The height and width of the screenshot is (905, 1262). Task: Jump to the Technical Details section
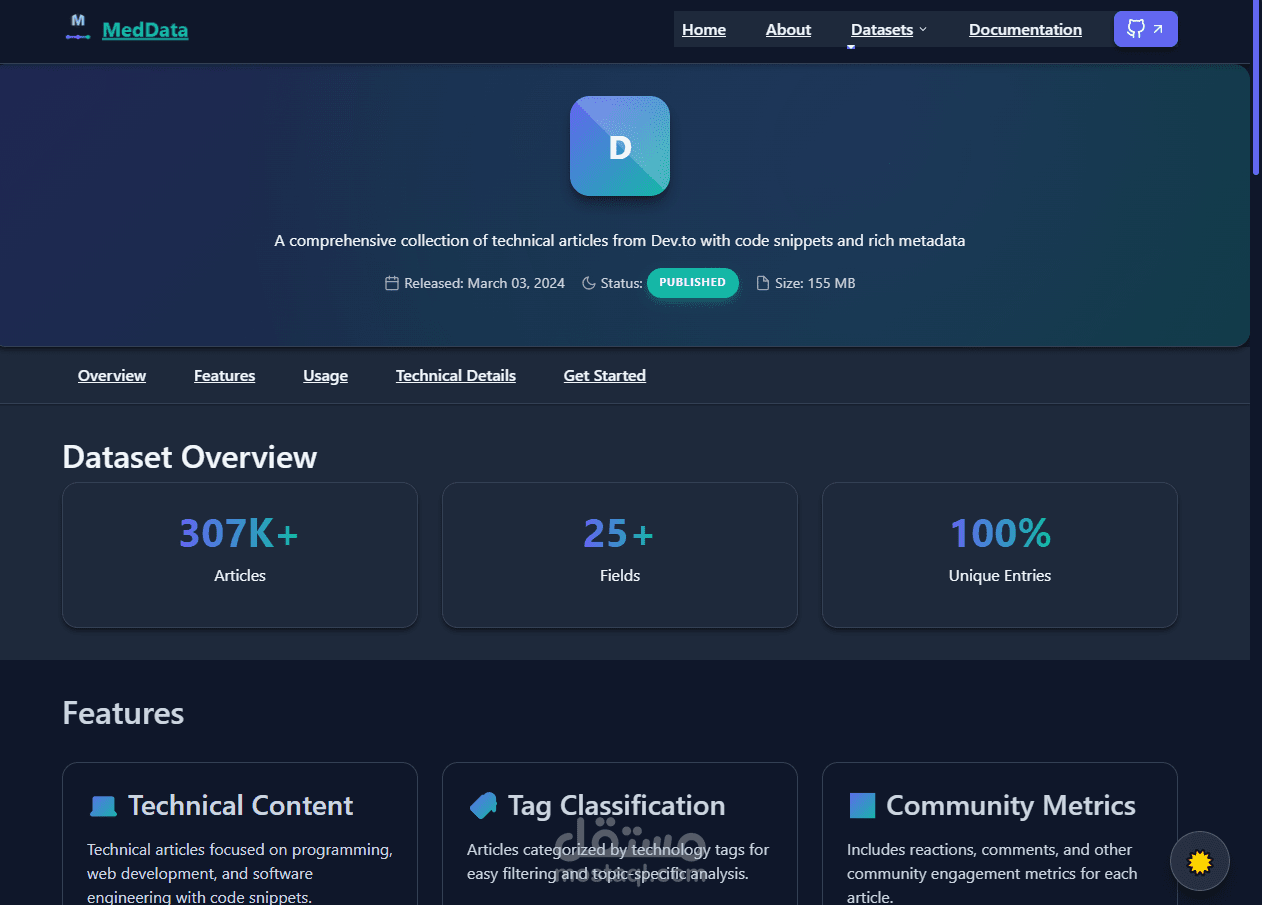[x=456, y=376]
